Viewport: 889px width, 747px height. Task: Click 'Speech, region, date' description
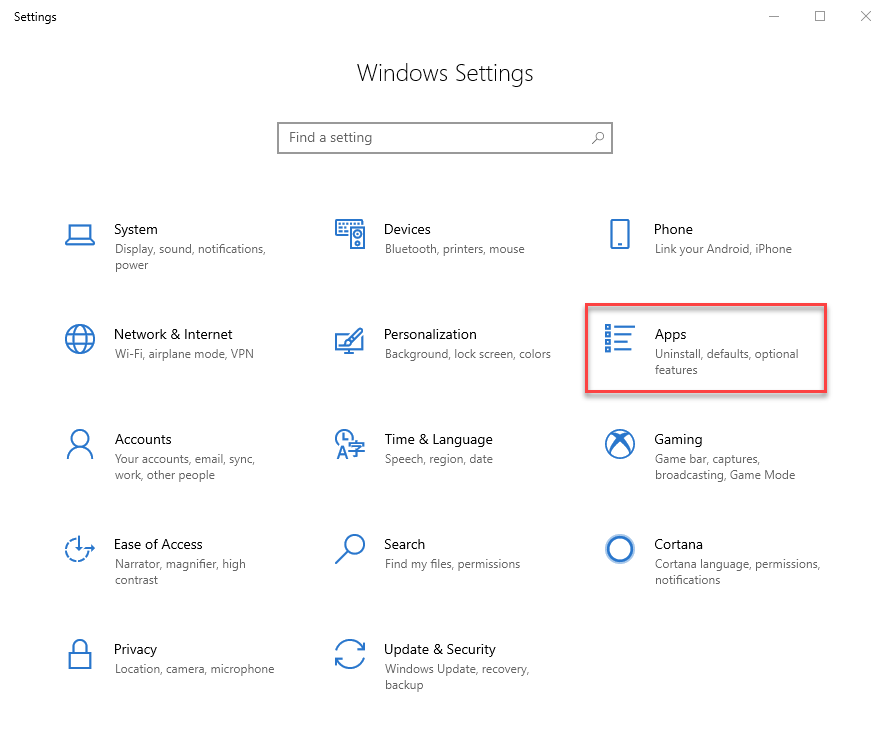tap(439, 459)
